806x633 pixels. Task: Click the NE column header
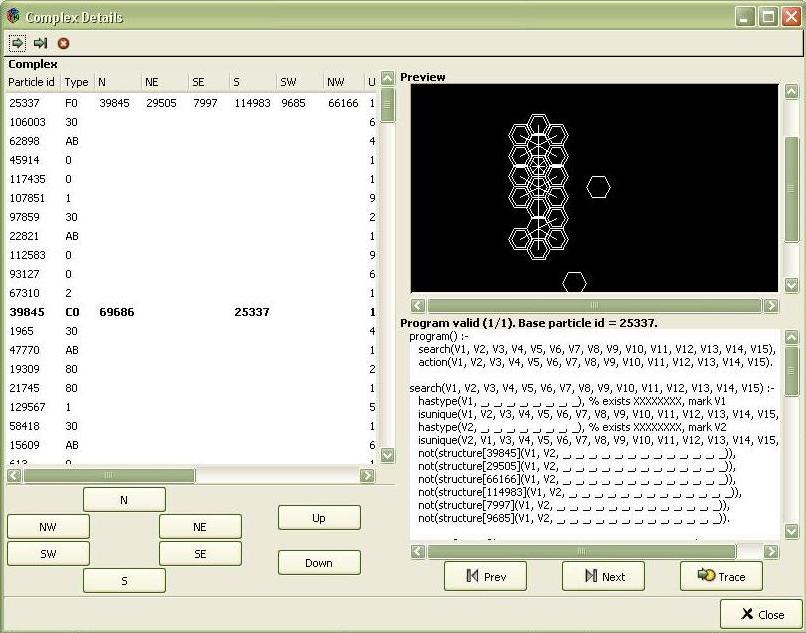click(x=164, y=82)
